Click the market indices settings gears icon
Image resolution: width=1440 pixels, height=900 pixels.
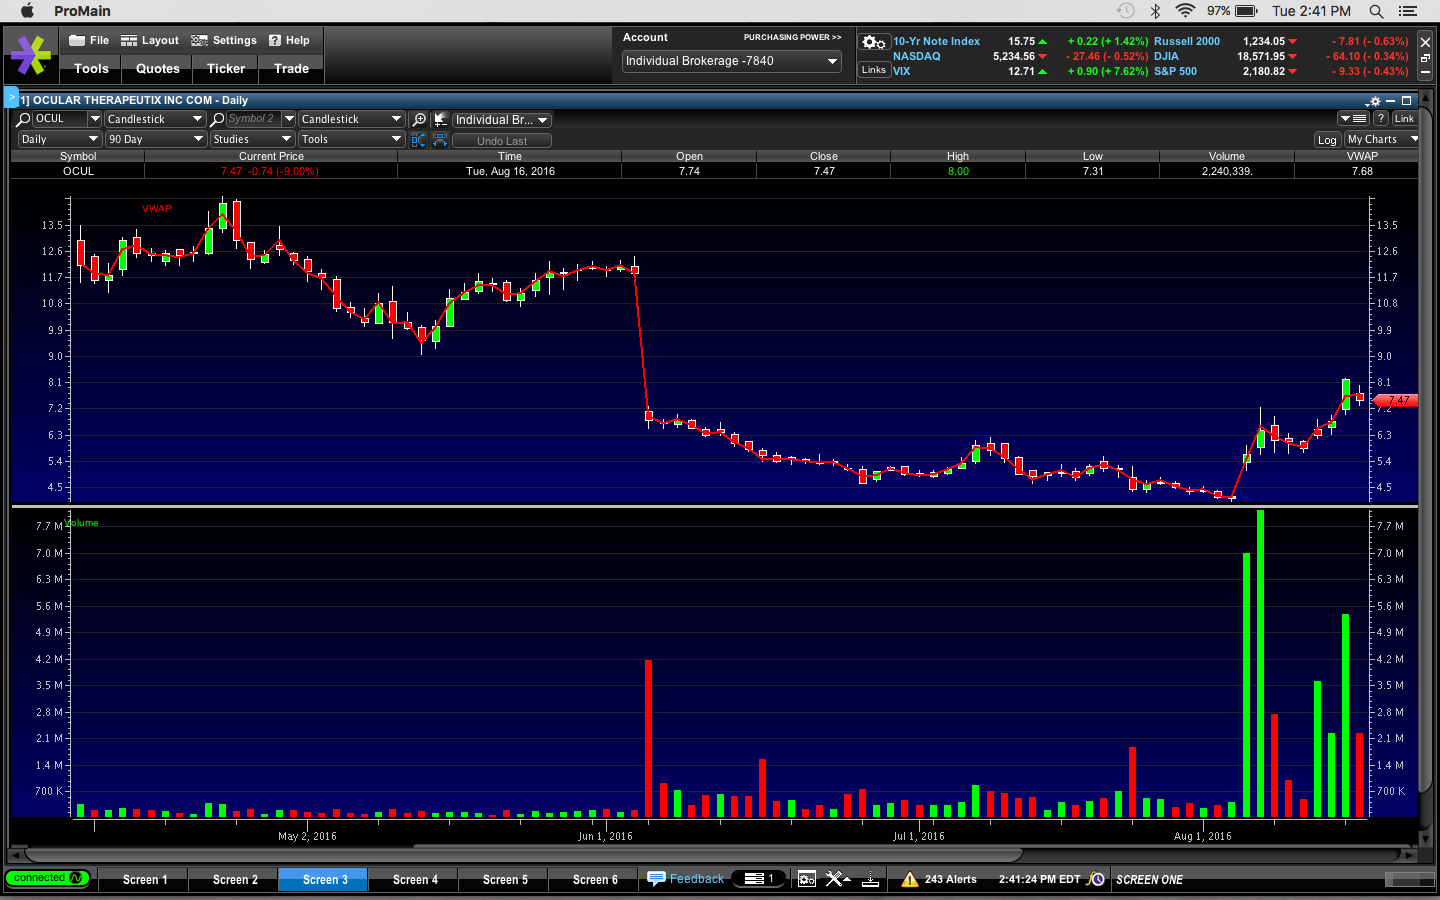click(873, 42)
